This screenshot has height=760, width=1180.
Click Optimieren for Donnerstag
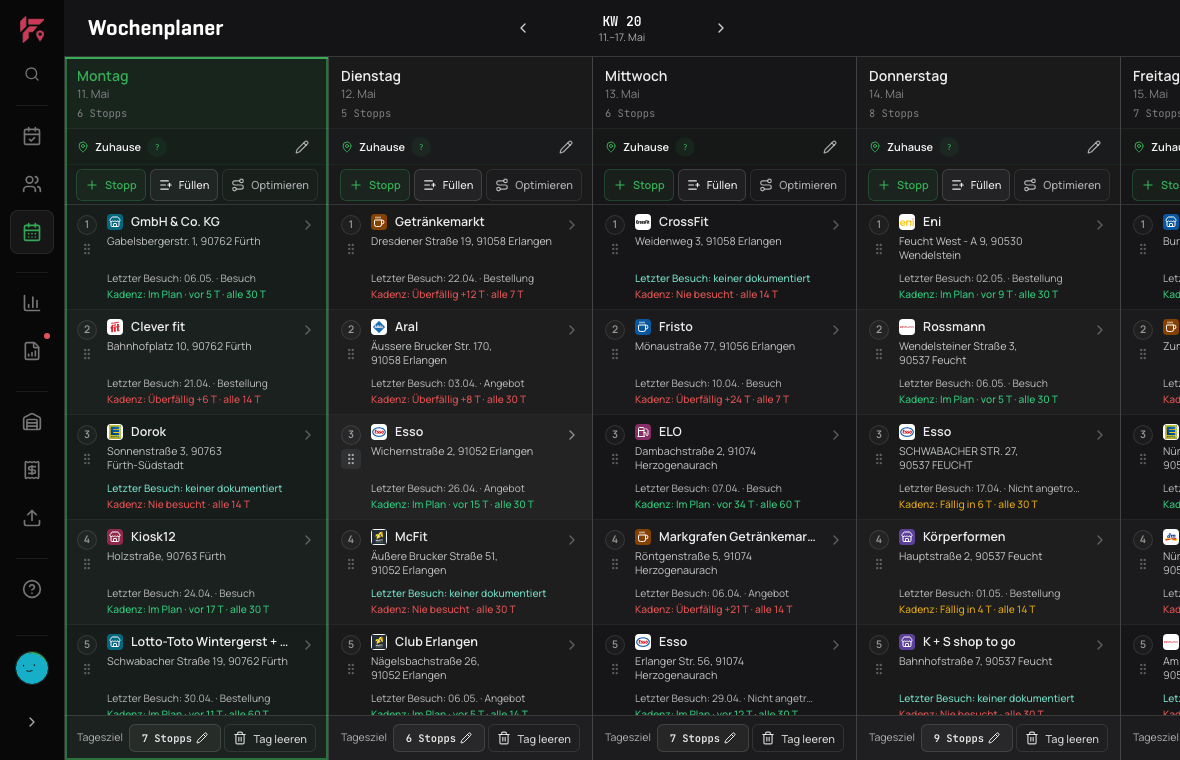click(1063, 185)
